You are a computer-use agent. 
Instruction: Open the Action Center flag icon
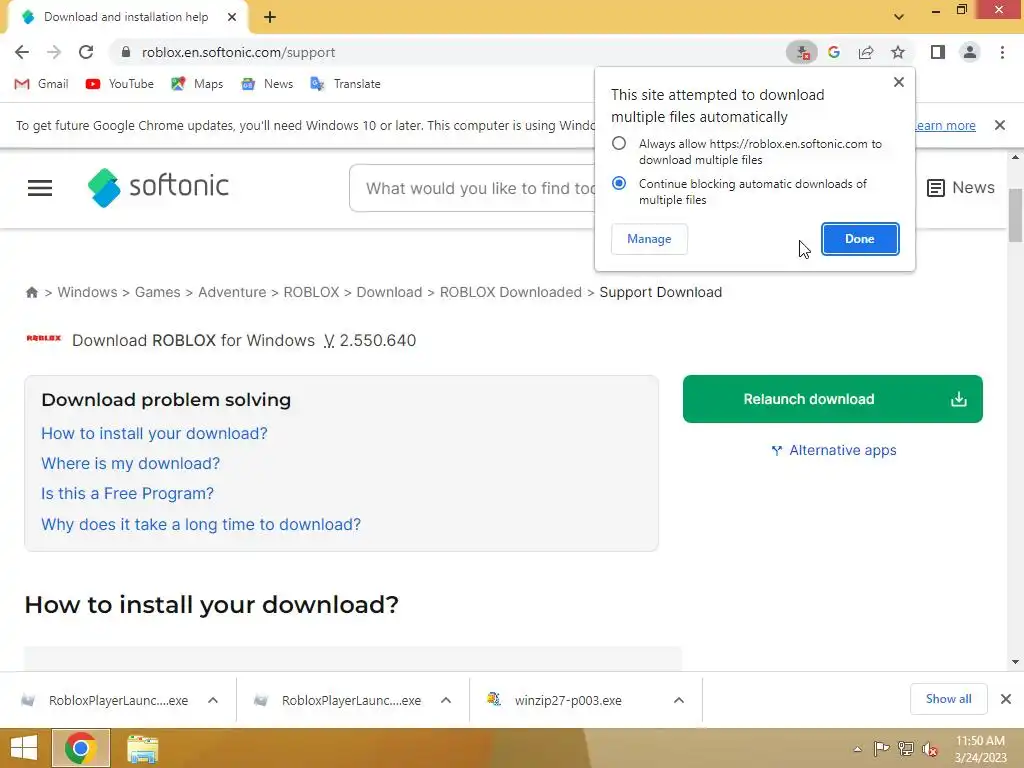click(x=881, y=749)
